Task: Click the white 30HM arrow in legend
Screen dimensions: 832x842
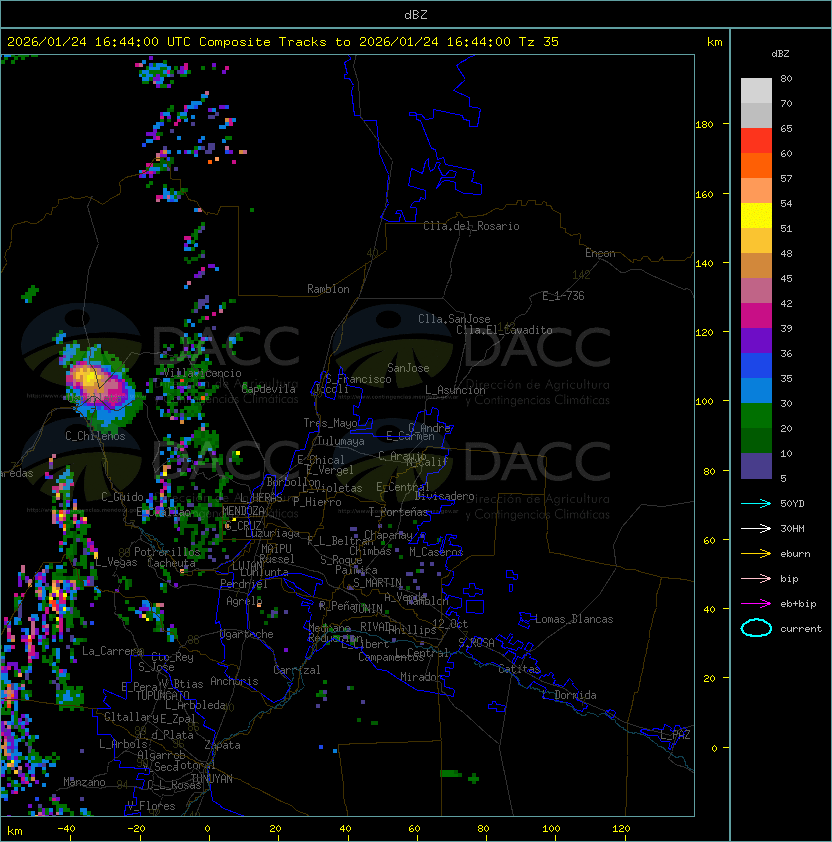Action: 756,528
